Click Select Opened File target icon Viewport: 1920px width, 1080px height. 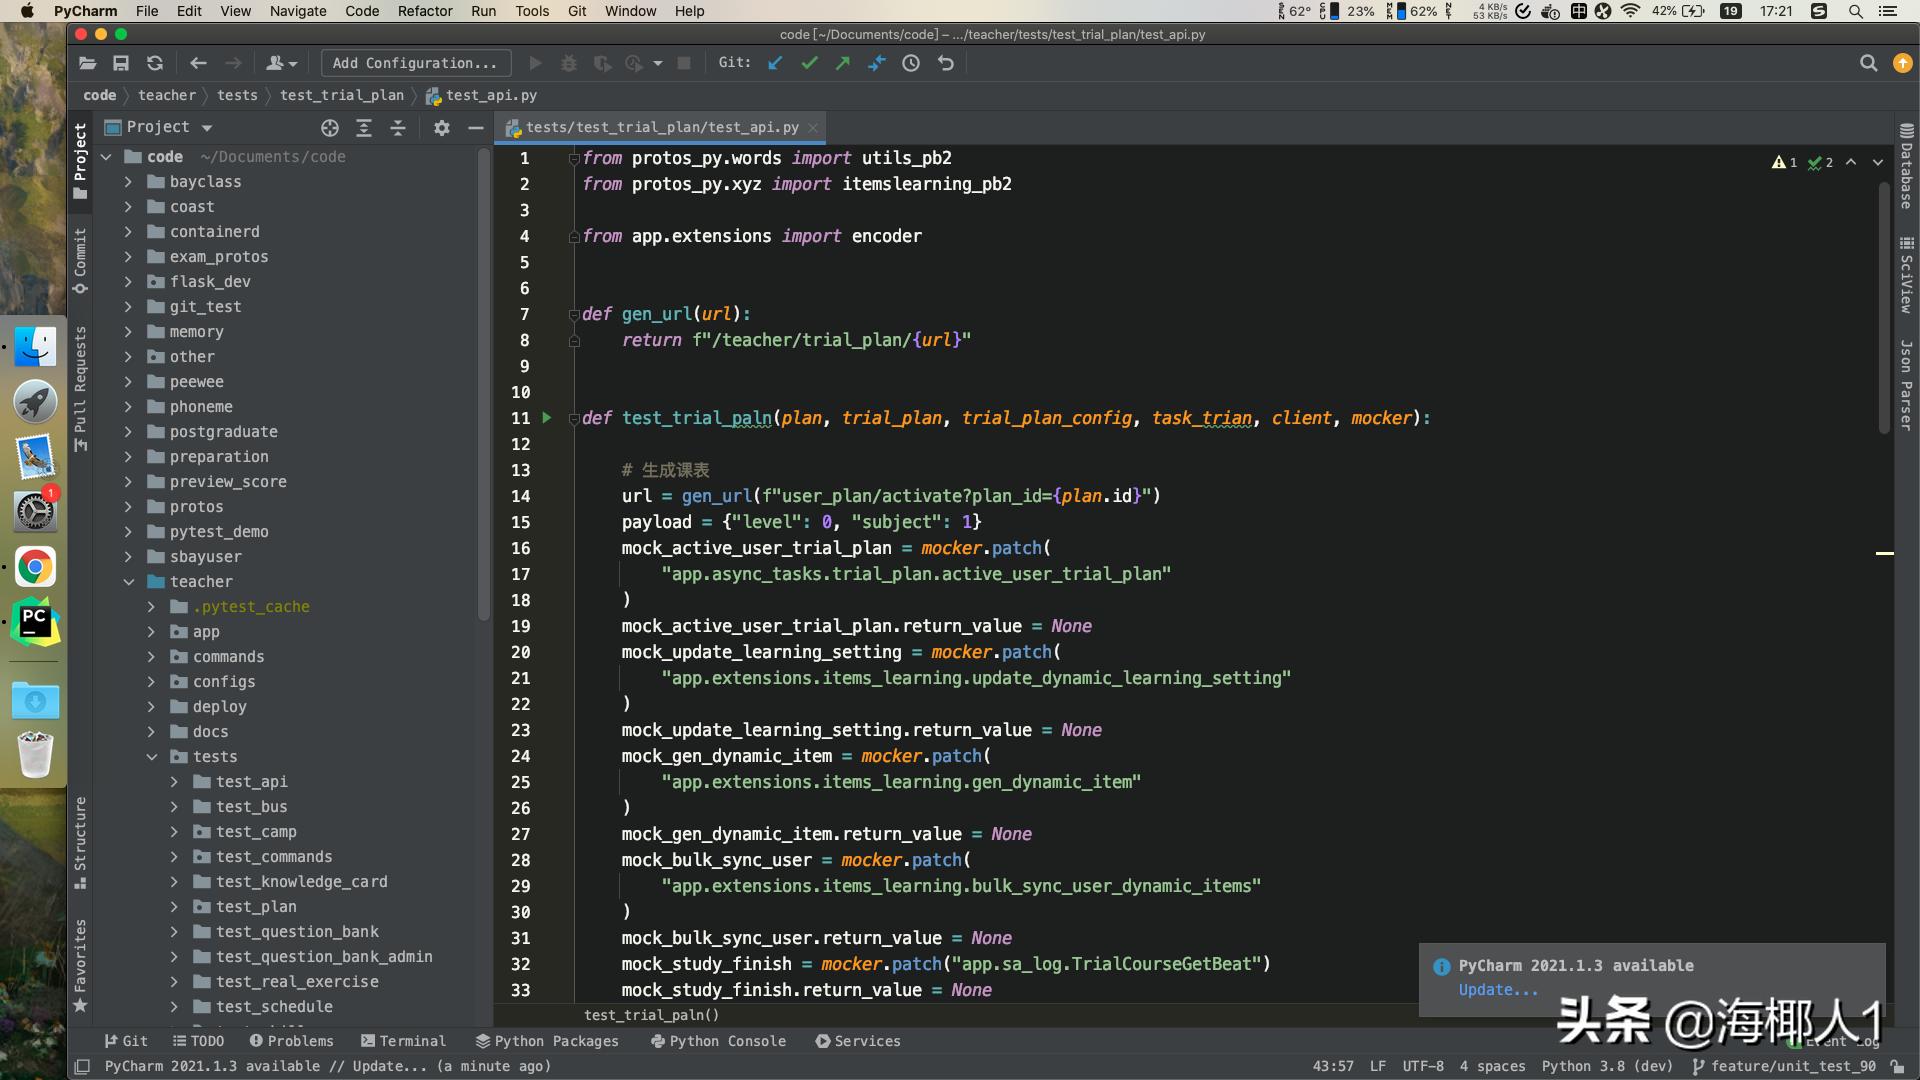330,128
